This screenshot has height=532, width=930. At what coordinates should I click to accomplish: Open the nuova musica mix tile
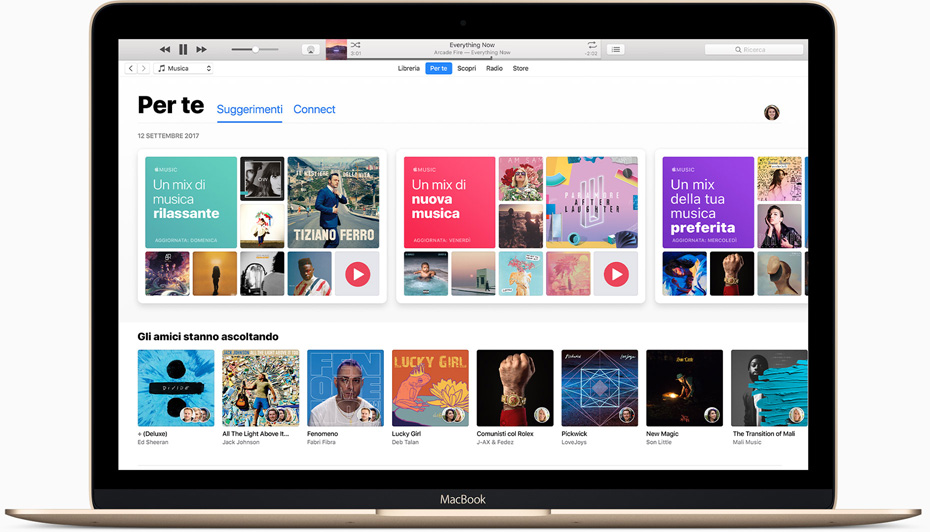450,202
